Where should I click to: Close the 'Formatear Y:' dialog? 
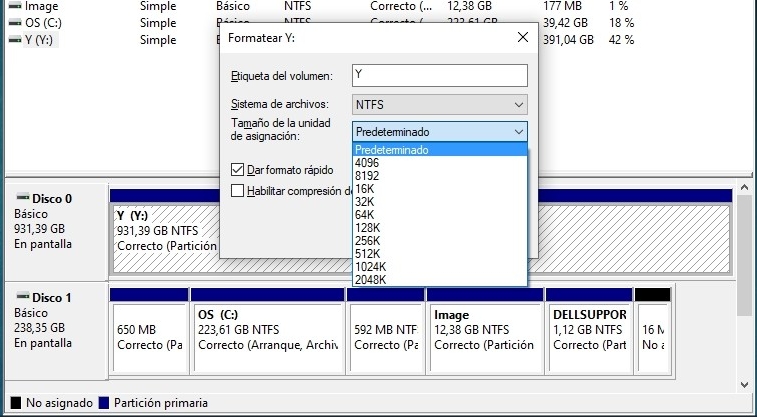tap(522, 38)
